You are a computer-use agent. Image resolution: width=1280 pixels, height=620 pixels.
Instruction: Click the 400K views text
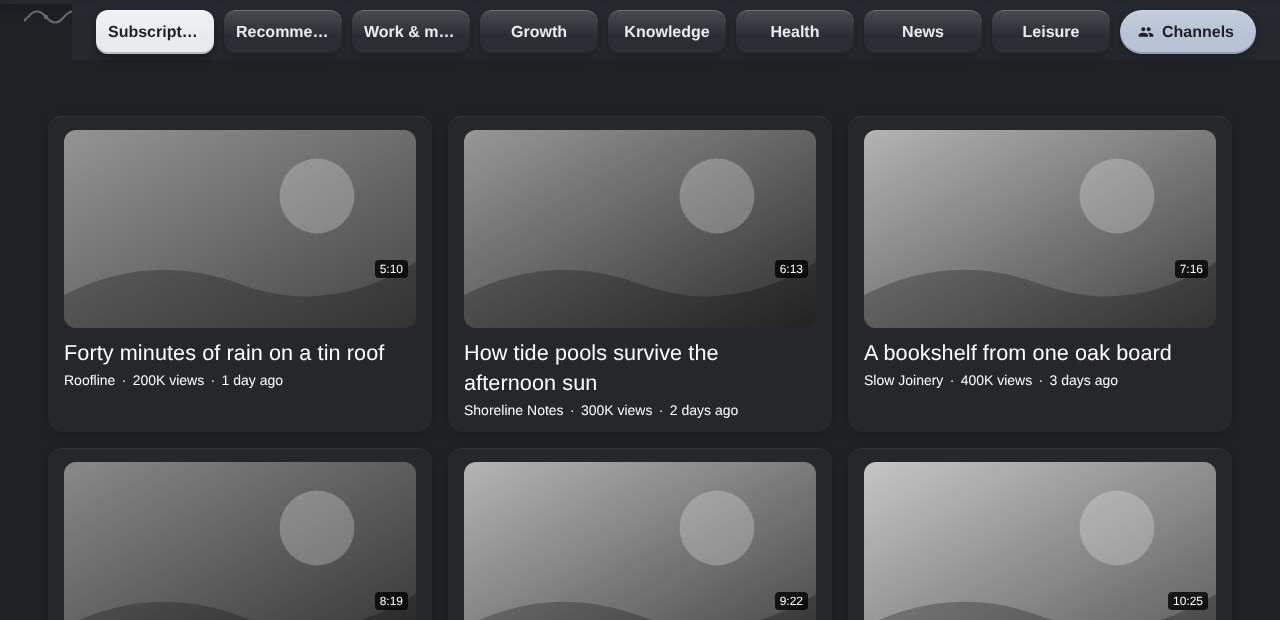996,381
